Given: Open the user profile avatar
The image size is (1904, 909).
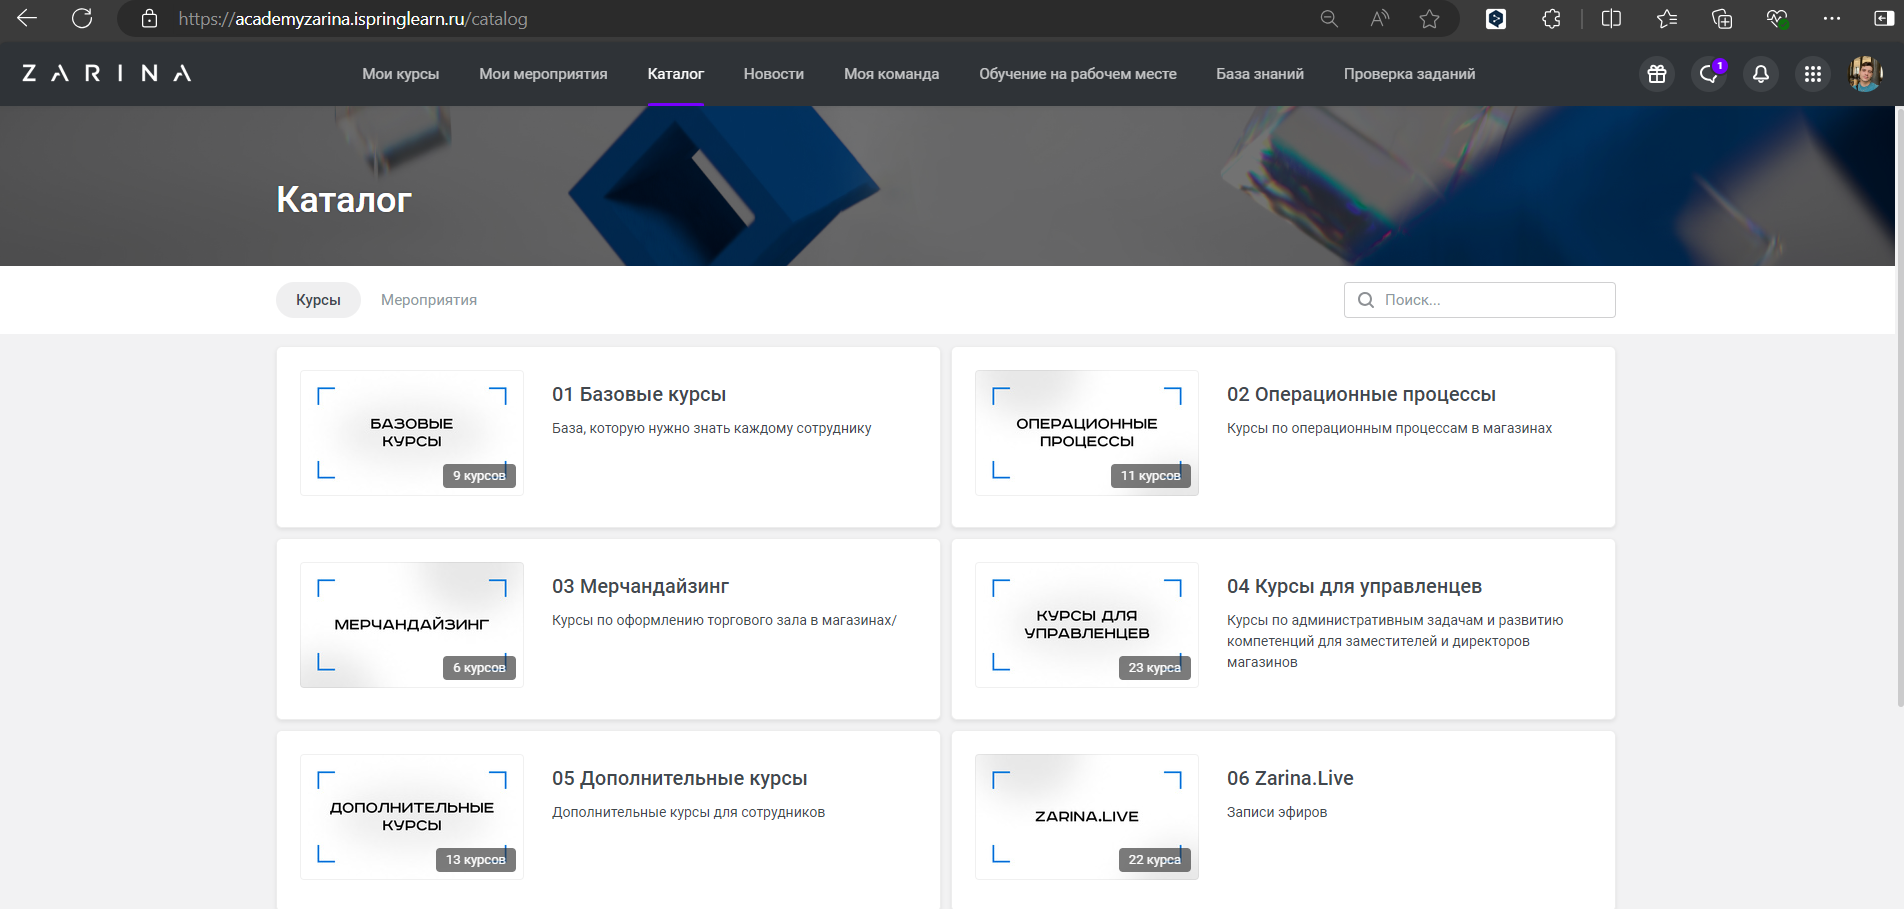Looking at the screenshot, I should (x=1865, y=74).
